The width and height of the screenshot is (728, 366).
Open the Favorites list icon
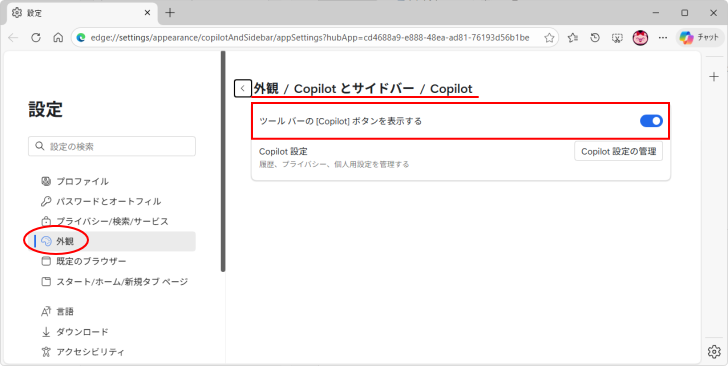click(x=572, y=38)
